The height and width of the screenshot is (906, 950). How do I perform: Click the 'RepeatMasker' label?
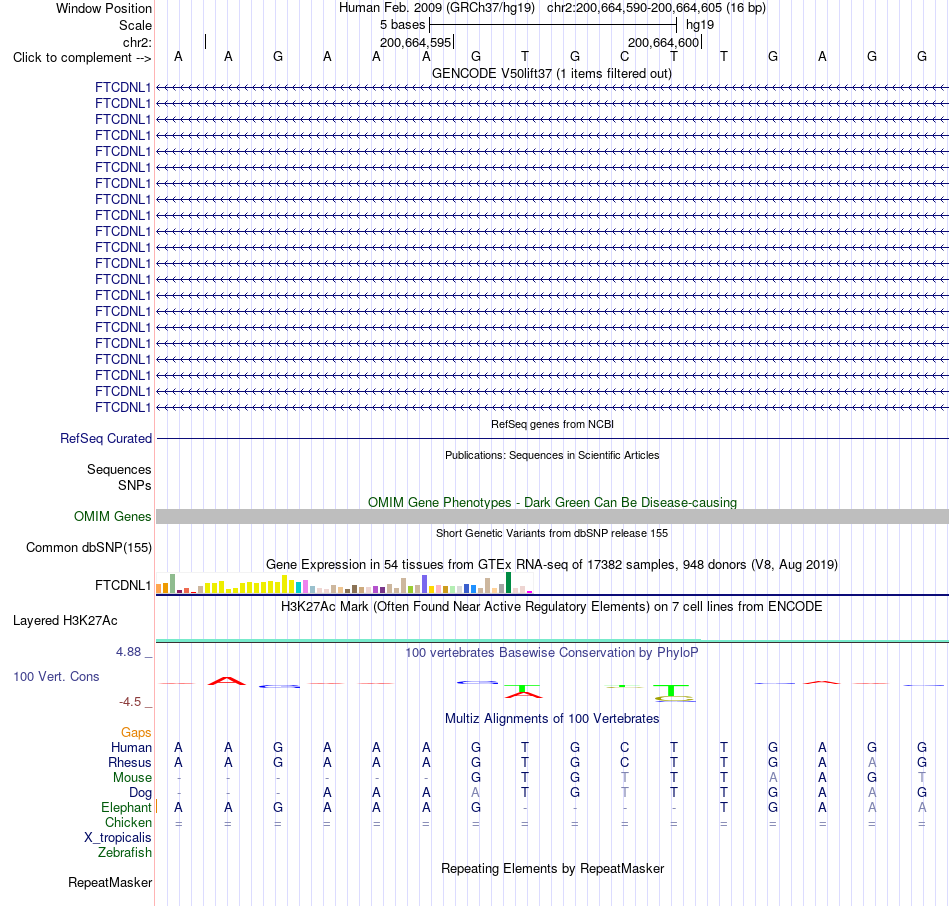110,882
